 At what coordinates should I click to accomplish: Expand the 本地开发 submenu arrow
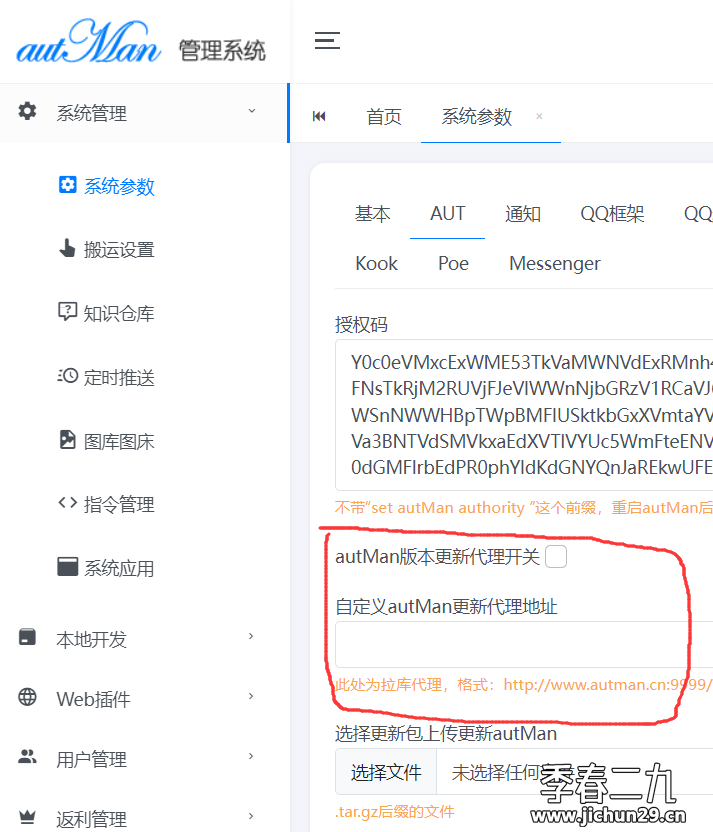[x=251, y=636]
